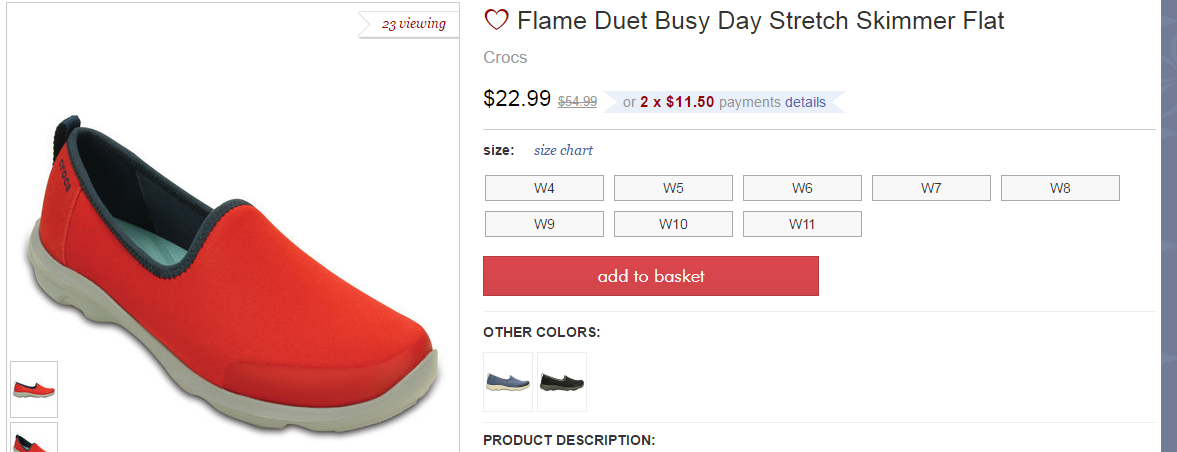Screen dimensions: 1177x452
Task: Select the W7 size button
Action: click(931, 188)
